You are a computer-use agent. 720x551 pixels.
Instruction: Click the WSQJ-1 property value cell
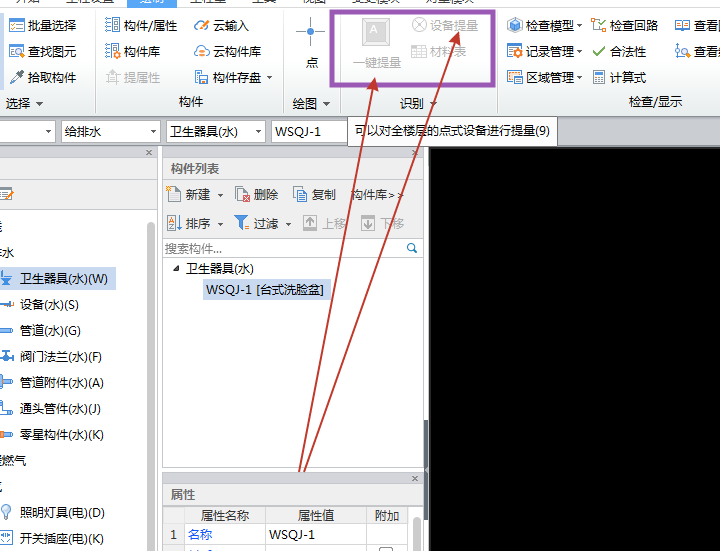coord(316,534)
